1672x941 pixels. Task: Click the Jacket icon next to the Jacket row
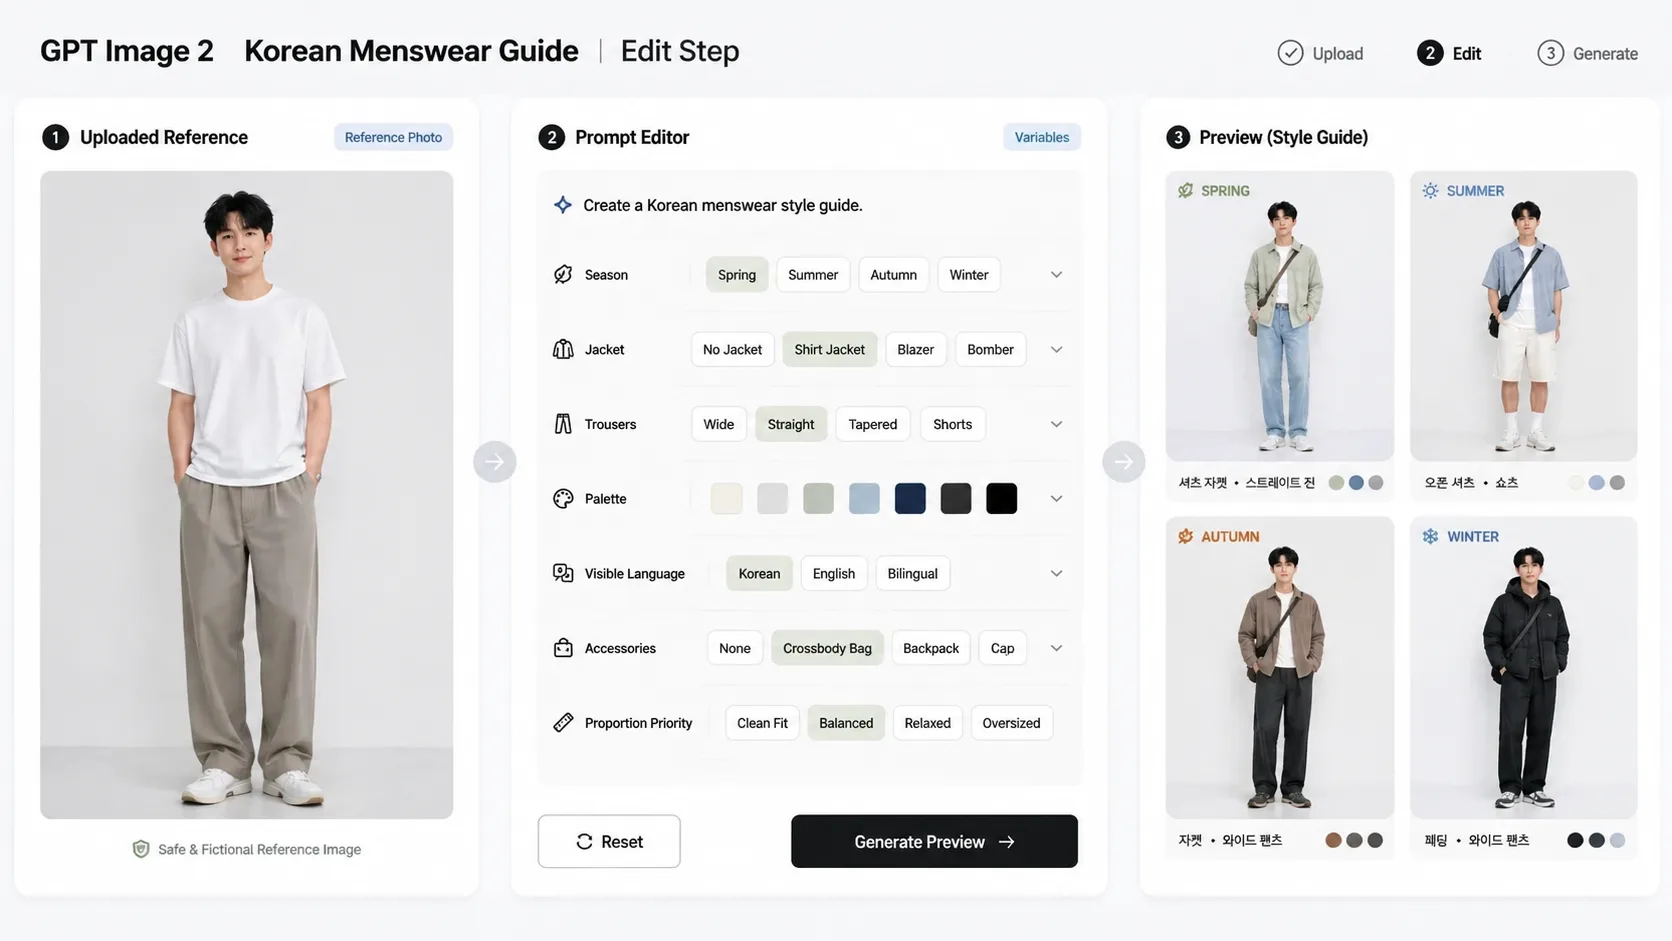563,348
